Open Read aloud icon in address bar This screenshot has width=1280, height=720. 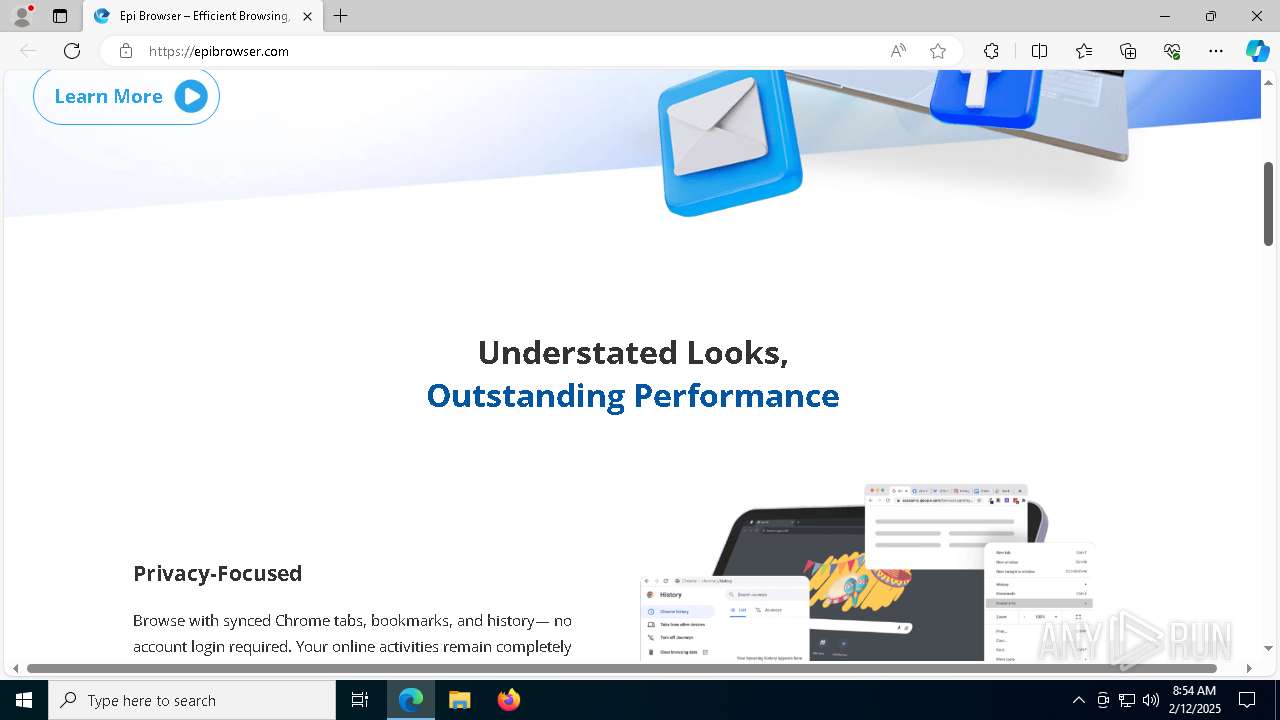click(x=898, y=51)
